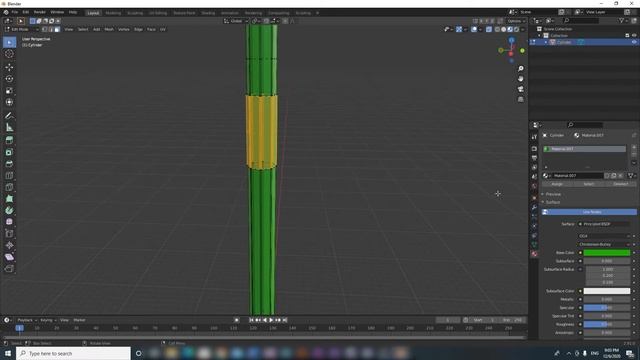Click the zoom view magnifier icon
640x360 pixels.
tap(520, 69)
